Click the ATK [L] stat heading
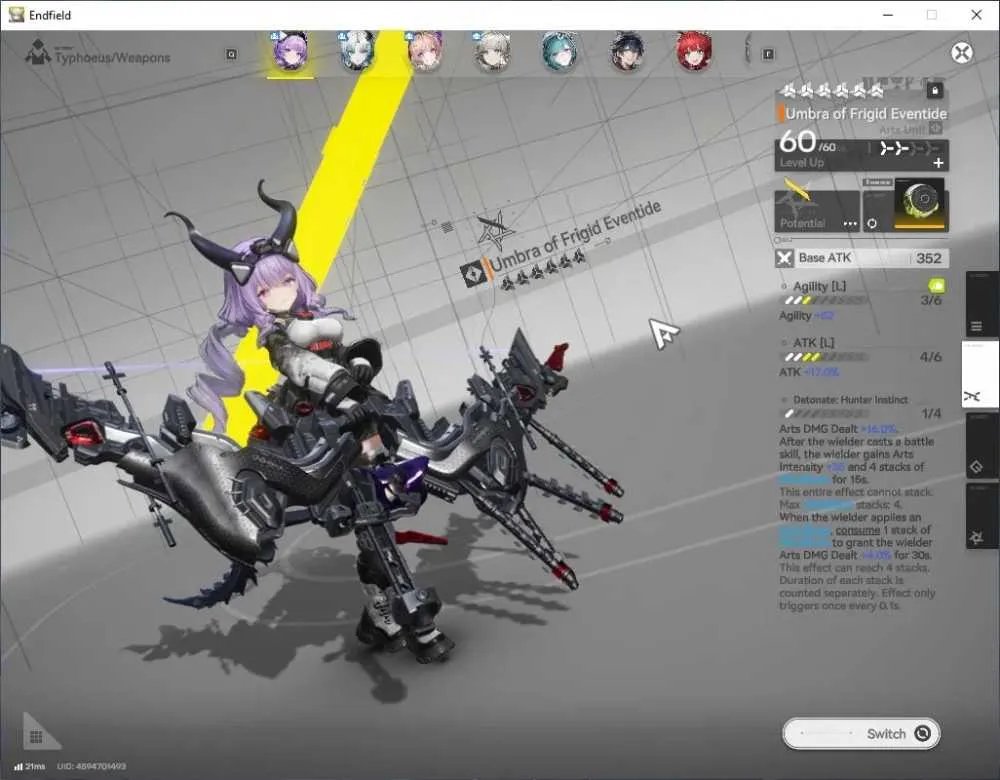Viewport: 1000px width, 780px height. pyautogui.click(x=814, y=342)
